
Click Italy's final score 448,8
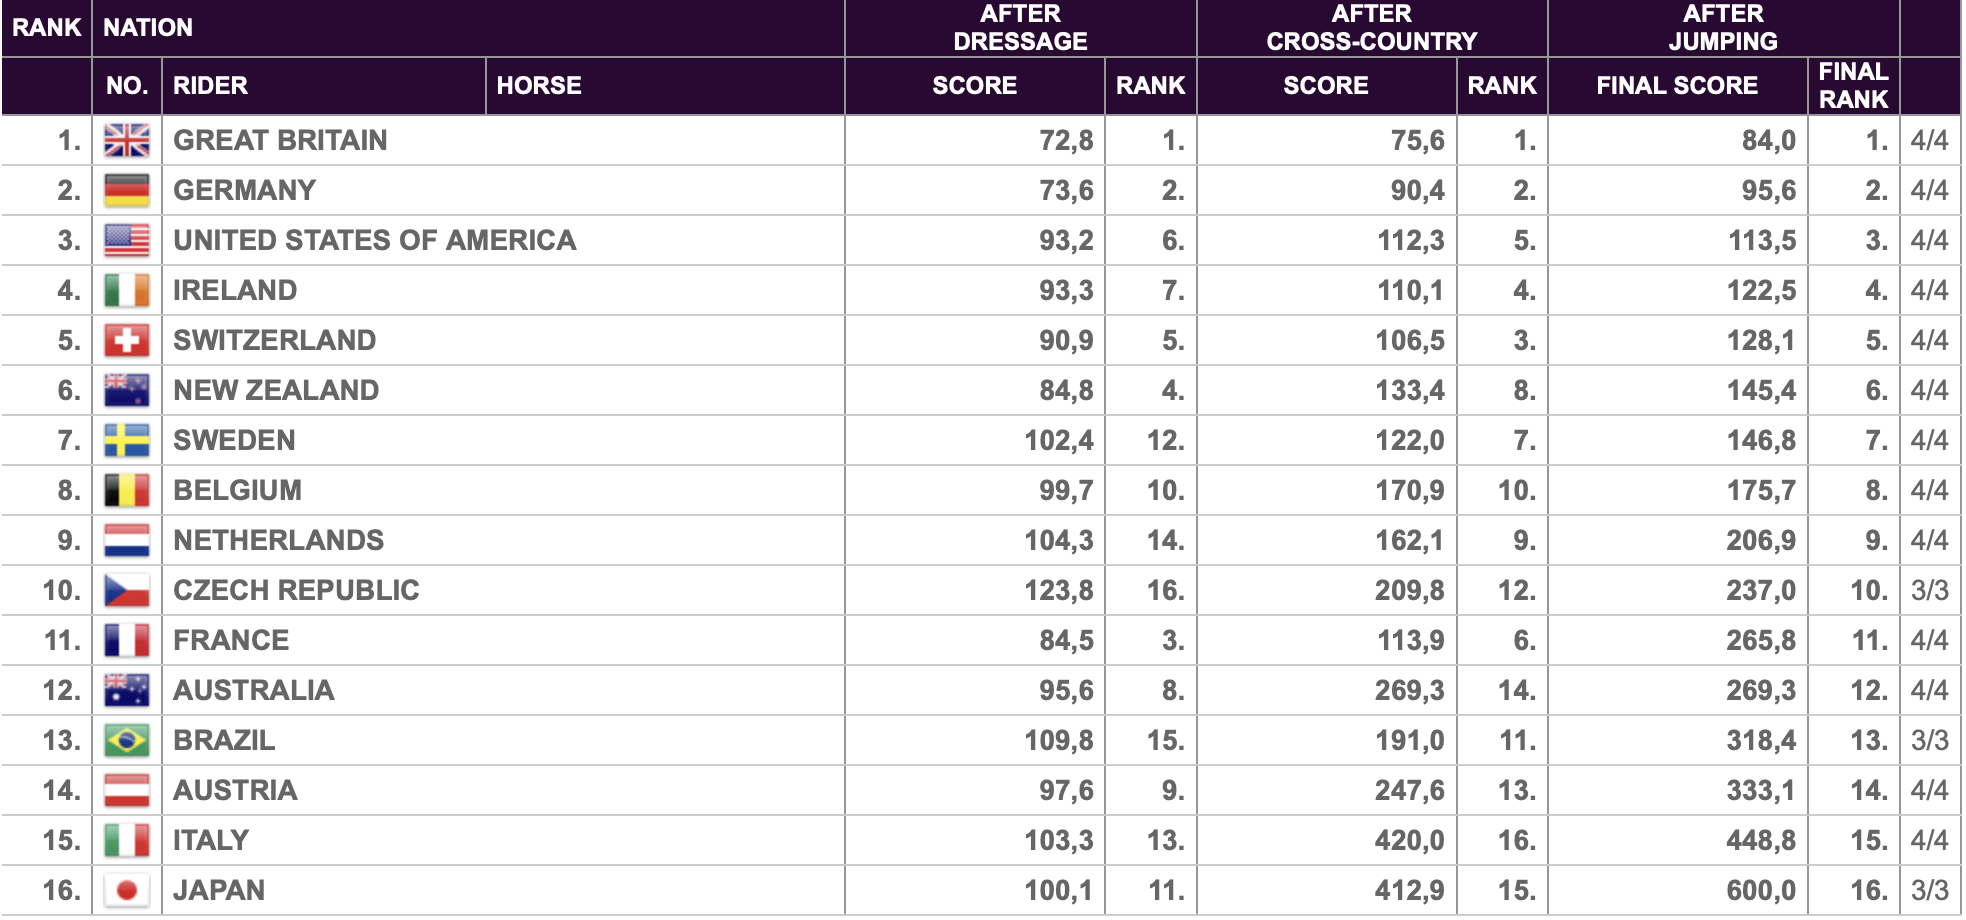pos(1760,841)
